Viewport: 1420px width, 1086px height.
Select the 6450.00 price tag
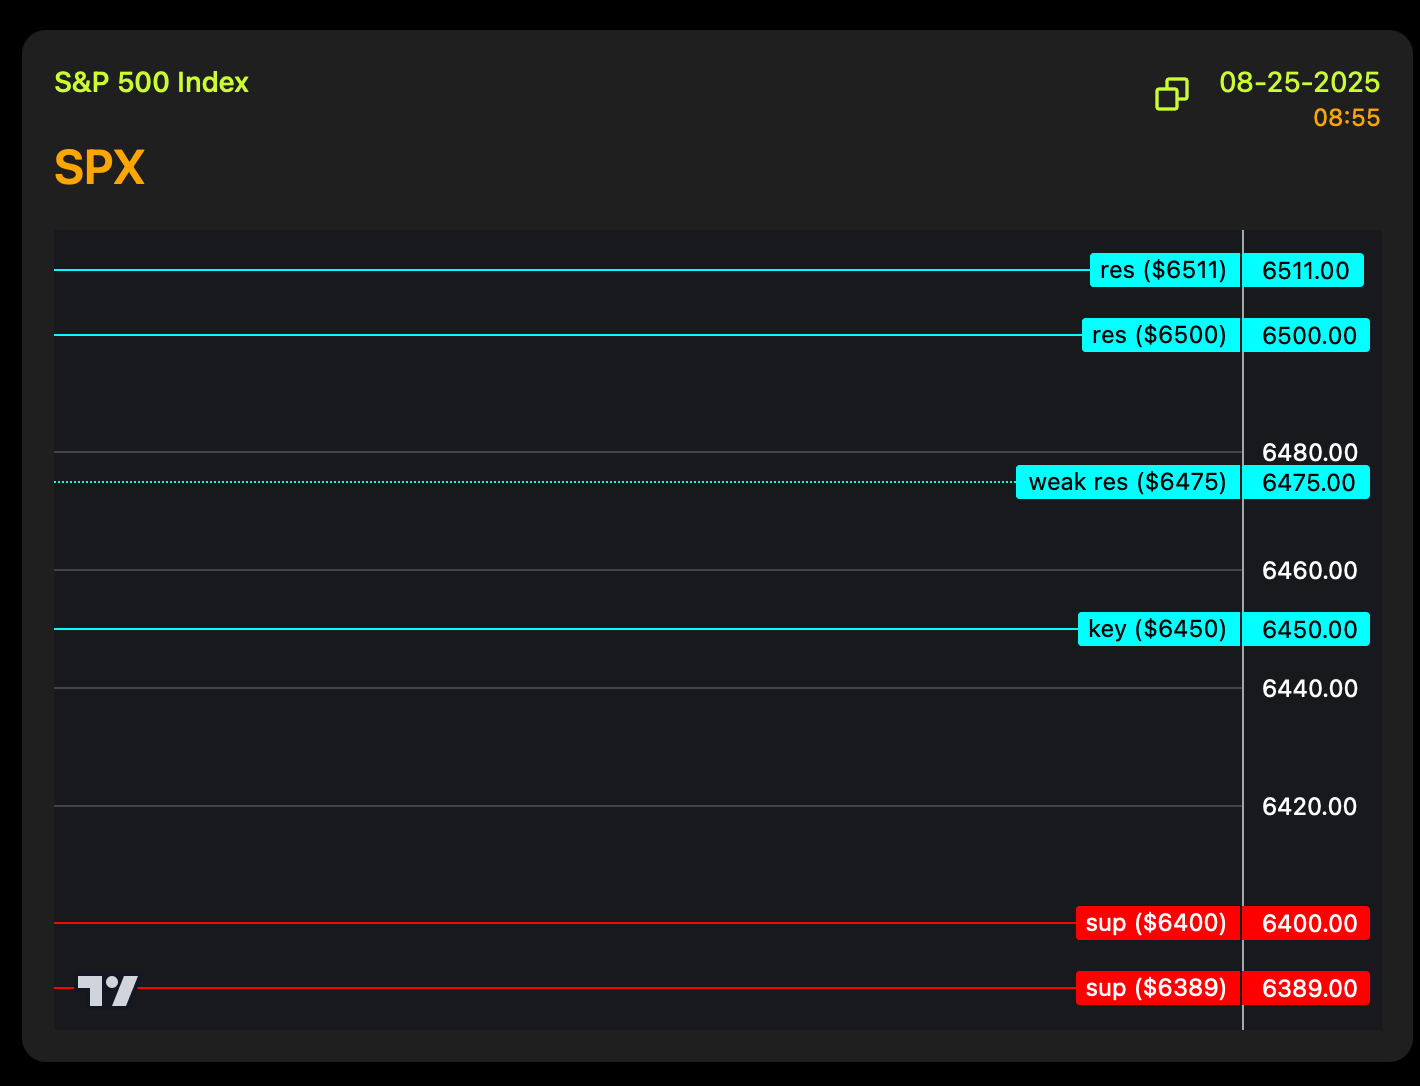(1307, 629)
